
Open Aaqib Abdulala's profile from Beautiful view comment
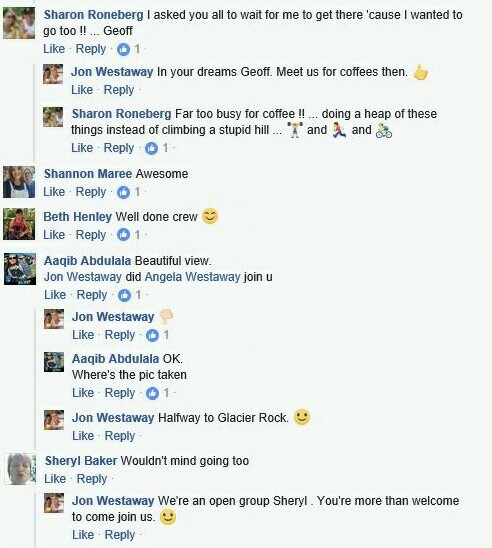click(87, 261)
